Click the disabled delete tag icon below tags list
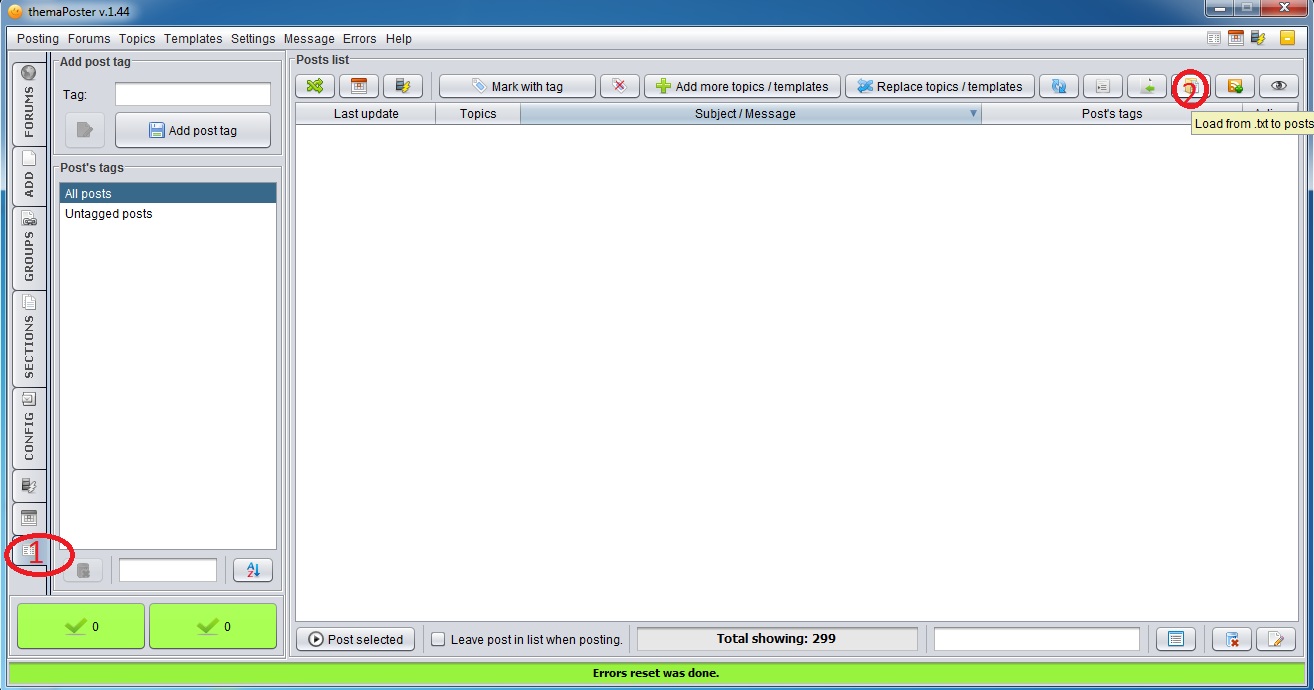Screen dimensions: 1314x690 click(83, 570)
